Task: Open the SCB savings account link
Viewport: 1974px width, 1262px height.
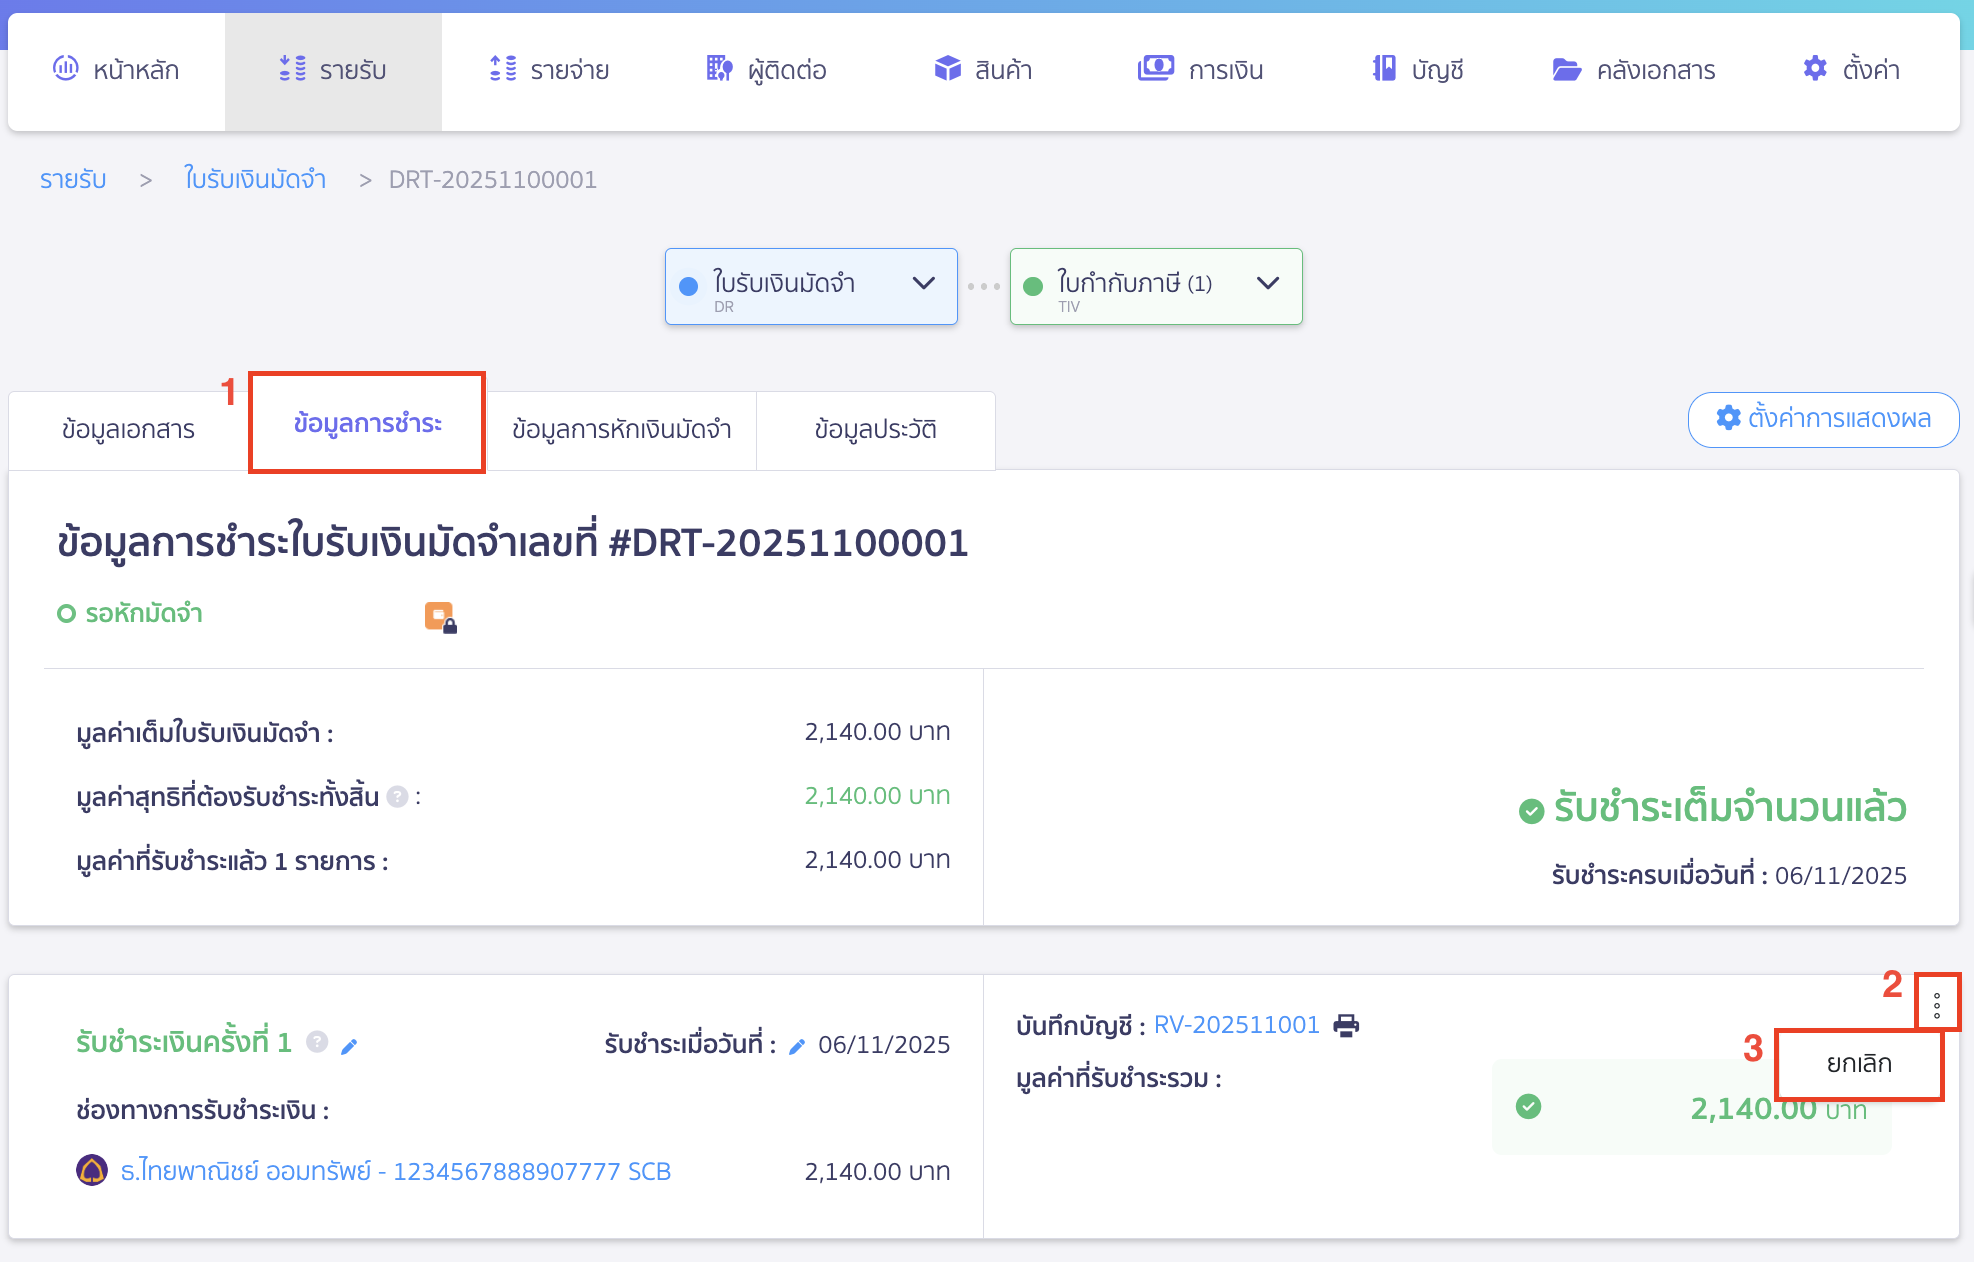Action: coord(395,1171)
